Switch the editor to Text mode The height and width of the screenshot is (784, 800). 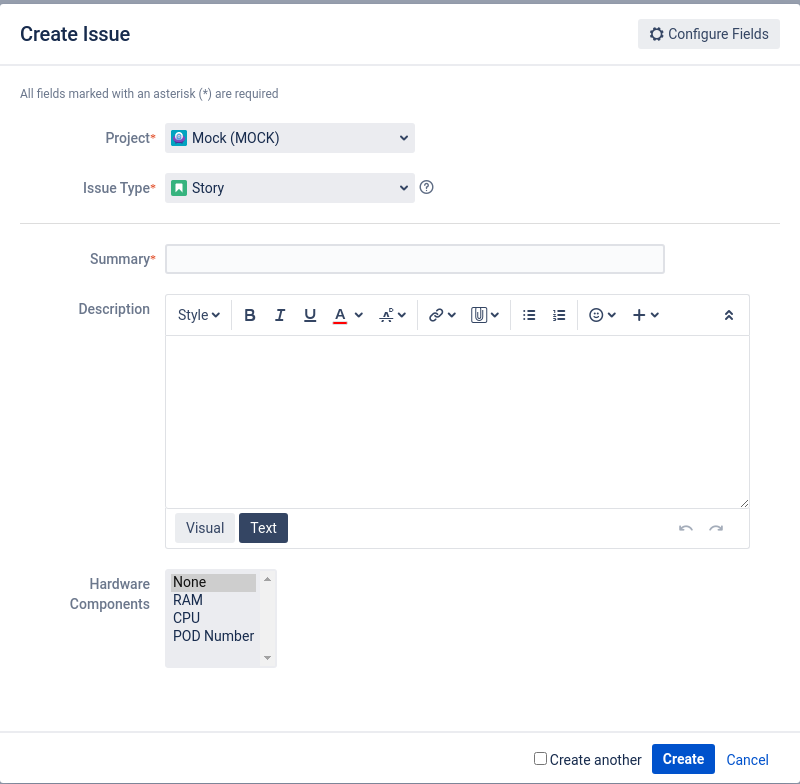263,528
